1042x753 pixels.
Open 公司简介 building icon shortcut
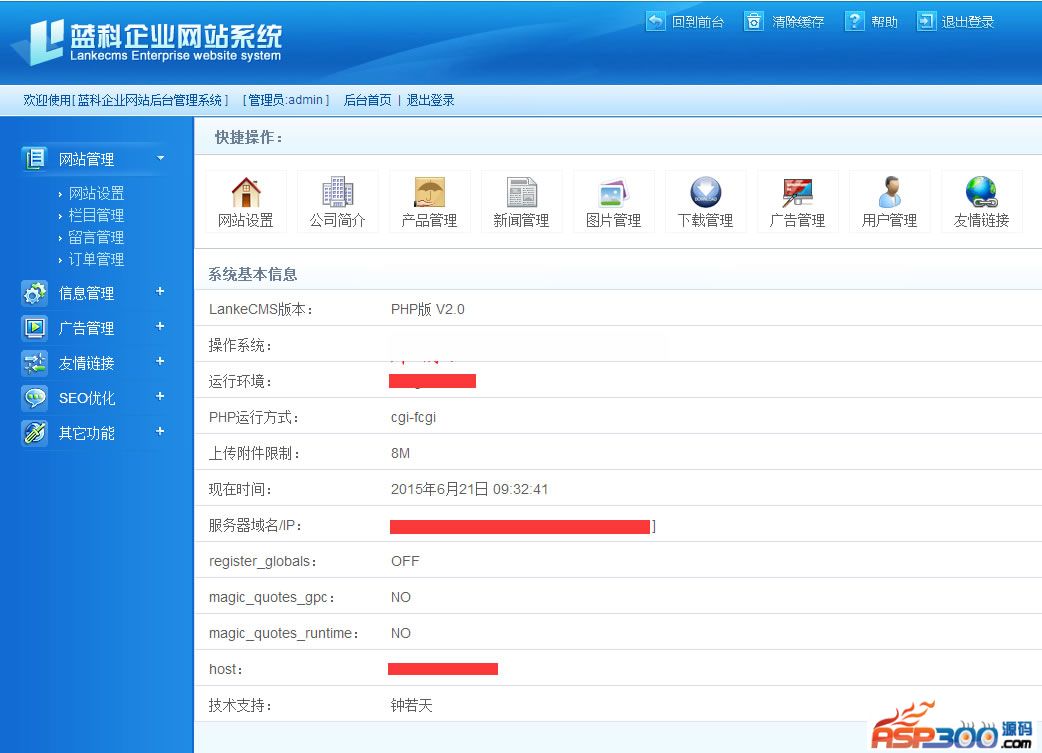[x=338, y=192]
